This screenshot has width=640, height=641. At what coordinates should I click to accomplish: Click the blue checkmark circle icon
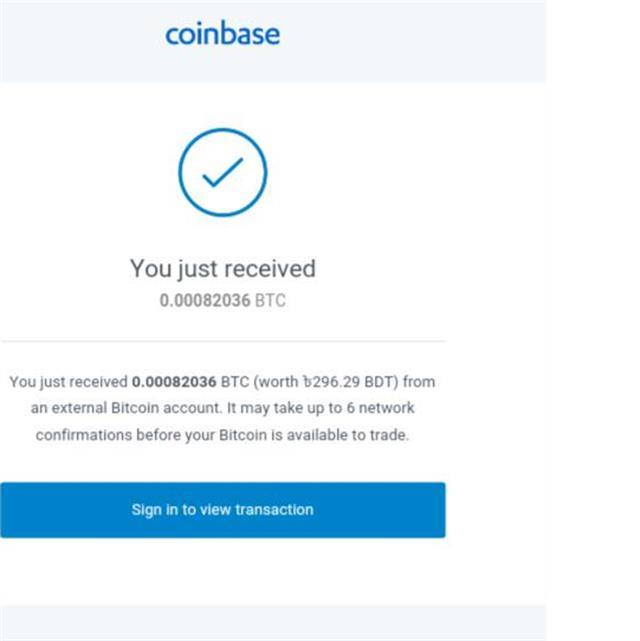[222, 173]
